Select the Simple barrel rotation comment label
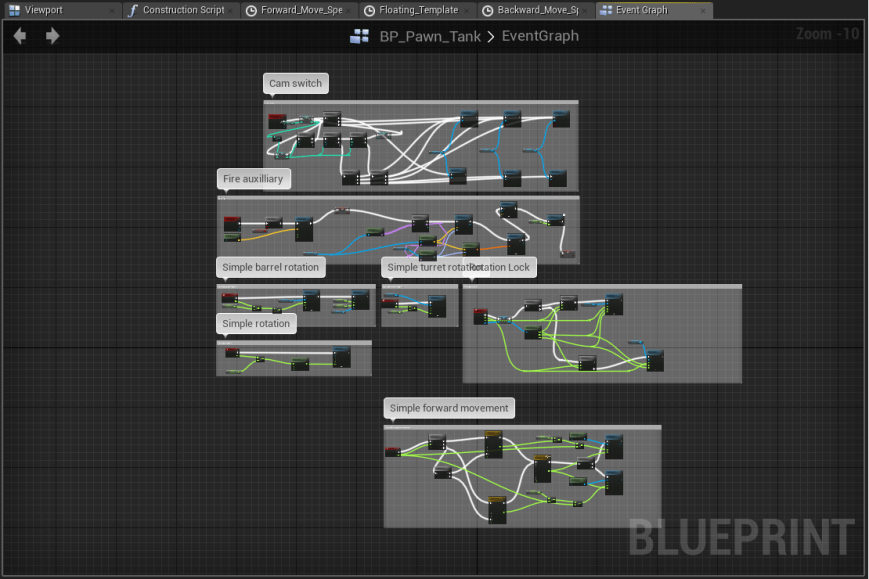Image resolution: width=869 pixels, height=579 pixels. tap(270, 267)
